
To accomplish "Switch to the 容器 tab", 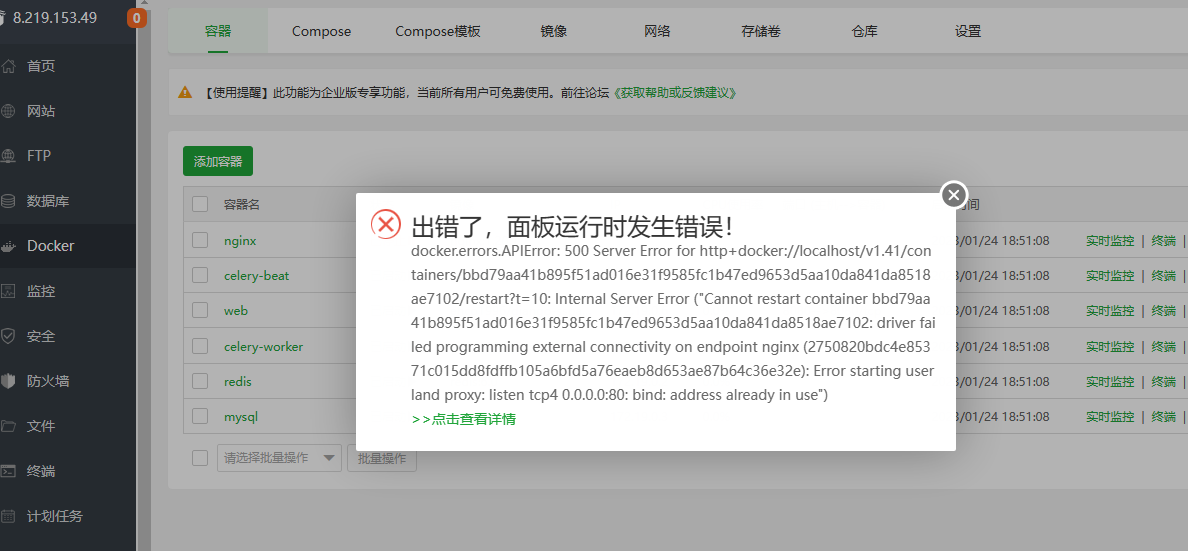I will tap(217, 31).
